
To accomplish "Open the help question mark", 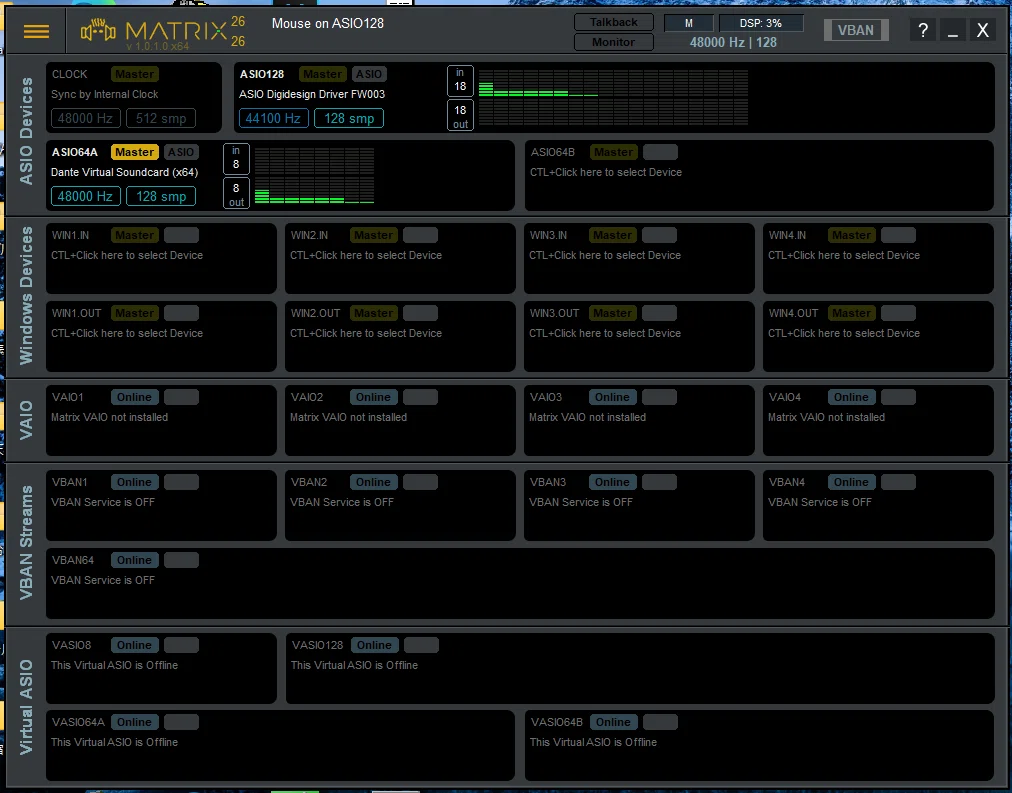I will (923, 30).
